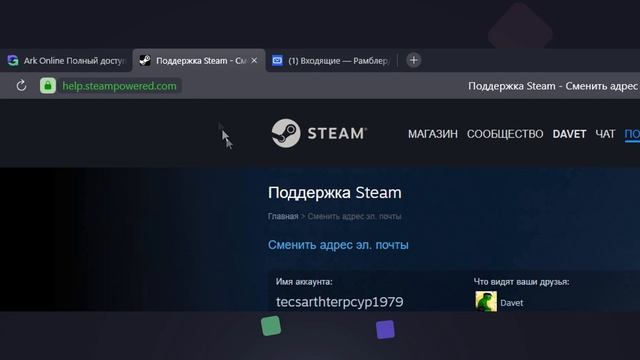Click the Что видят ваши друзья: label
This screenshot has height=360, width=640.
[521, 282]
